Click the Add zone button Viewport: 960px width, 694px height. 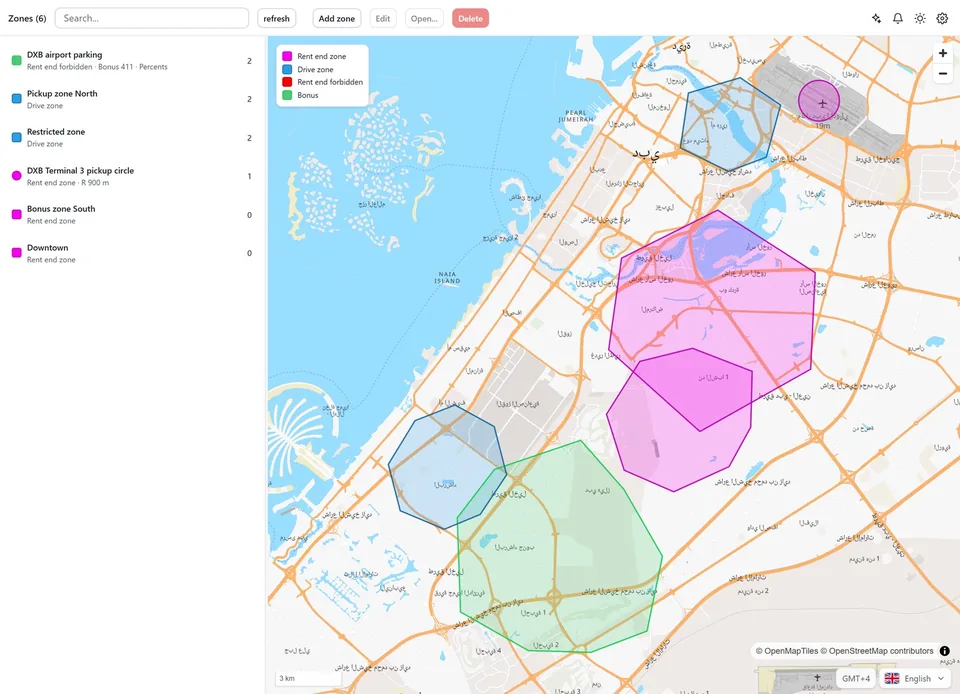pos(337,18)
